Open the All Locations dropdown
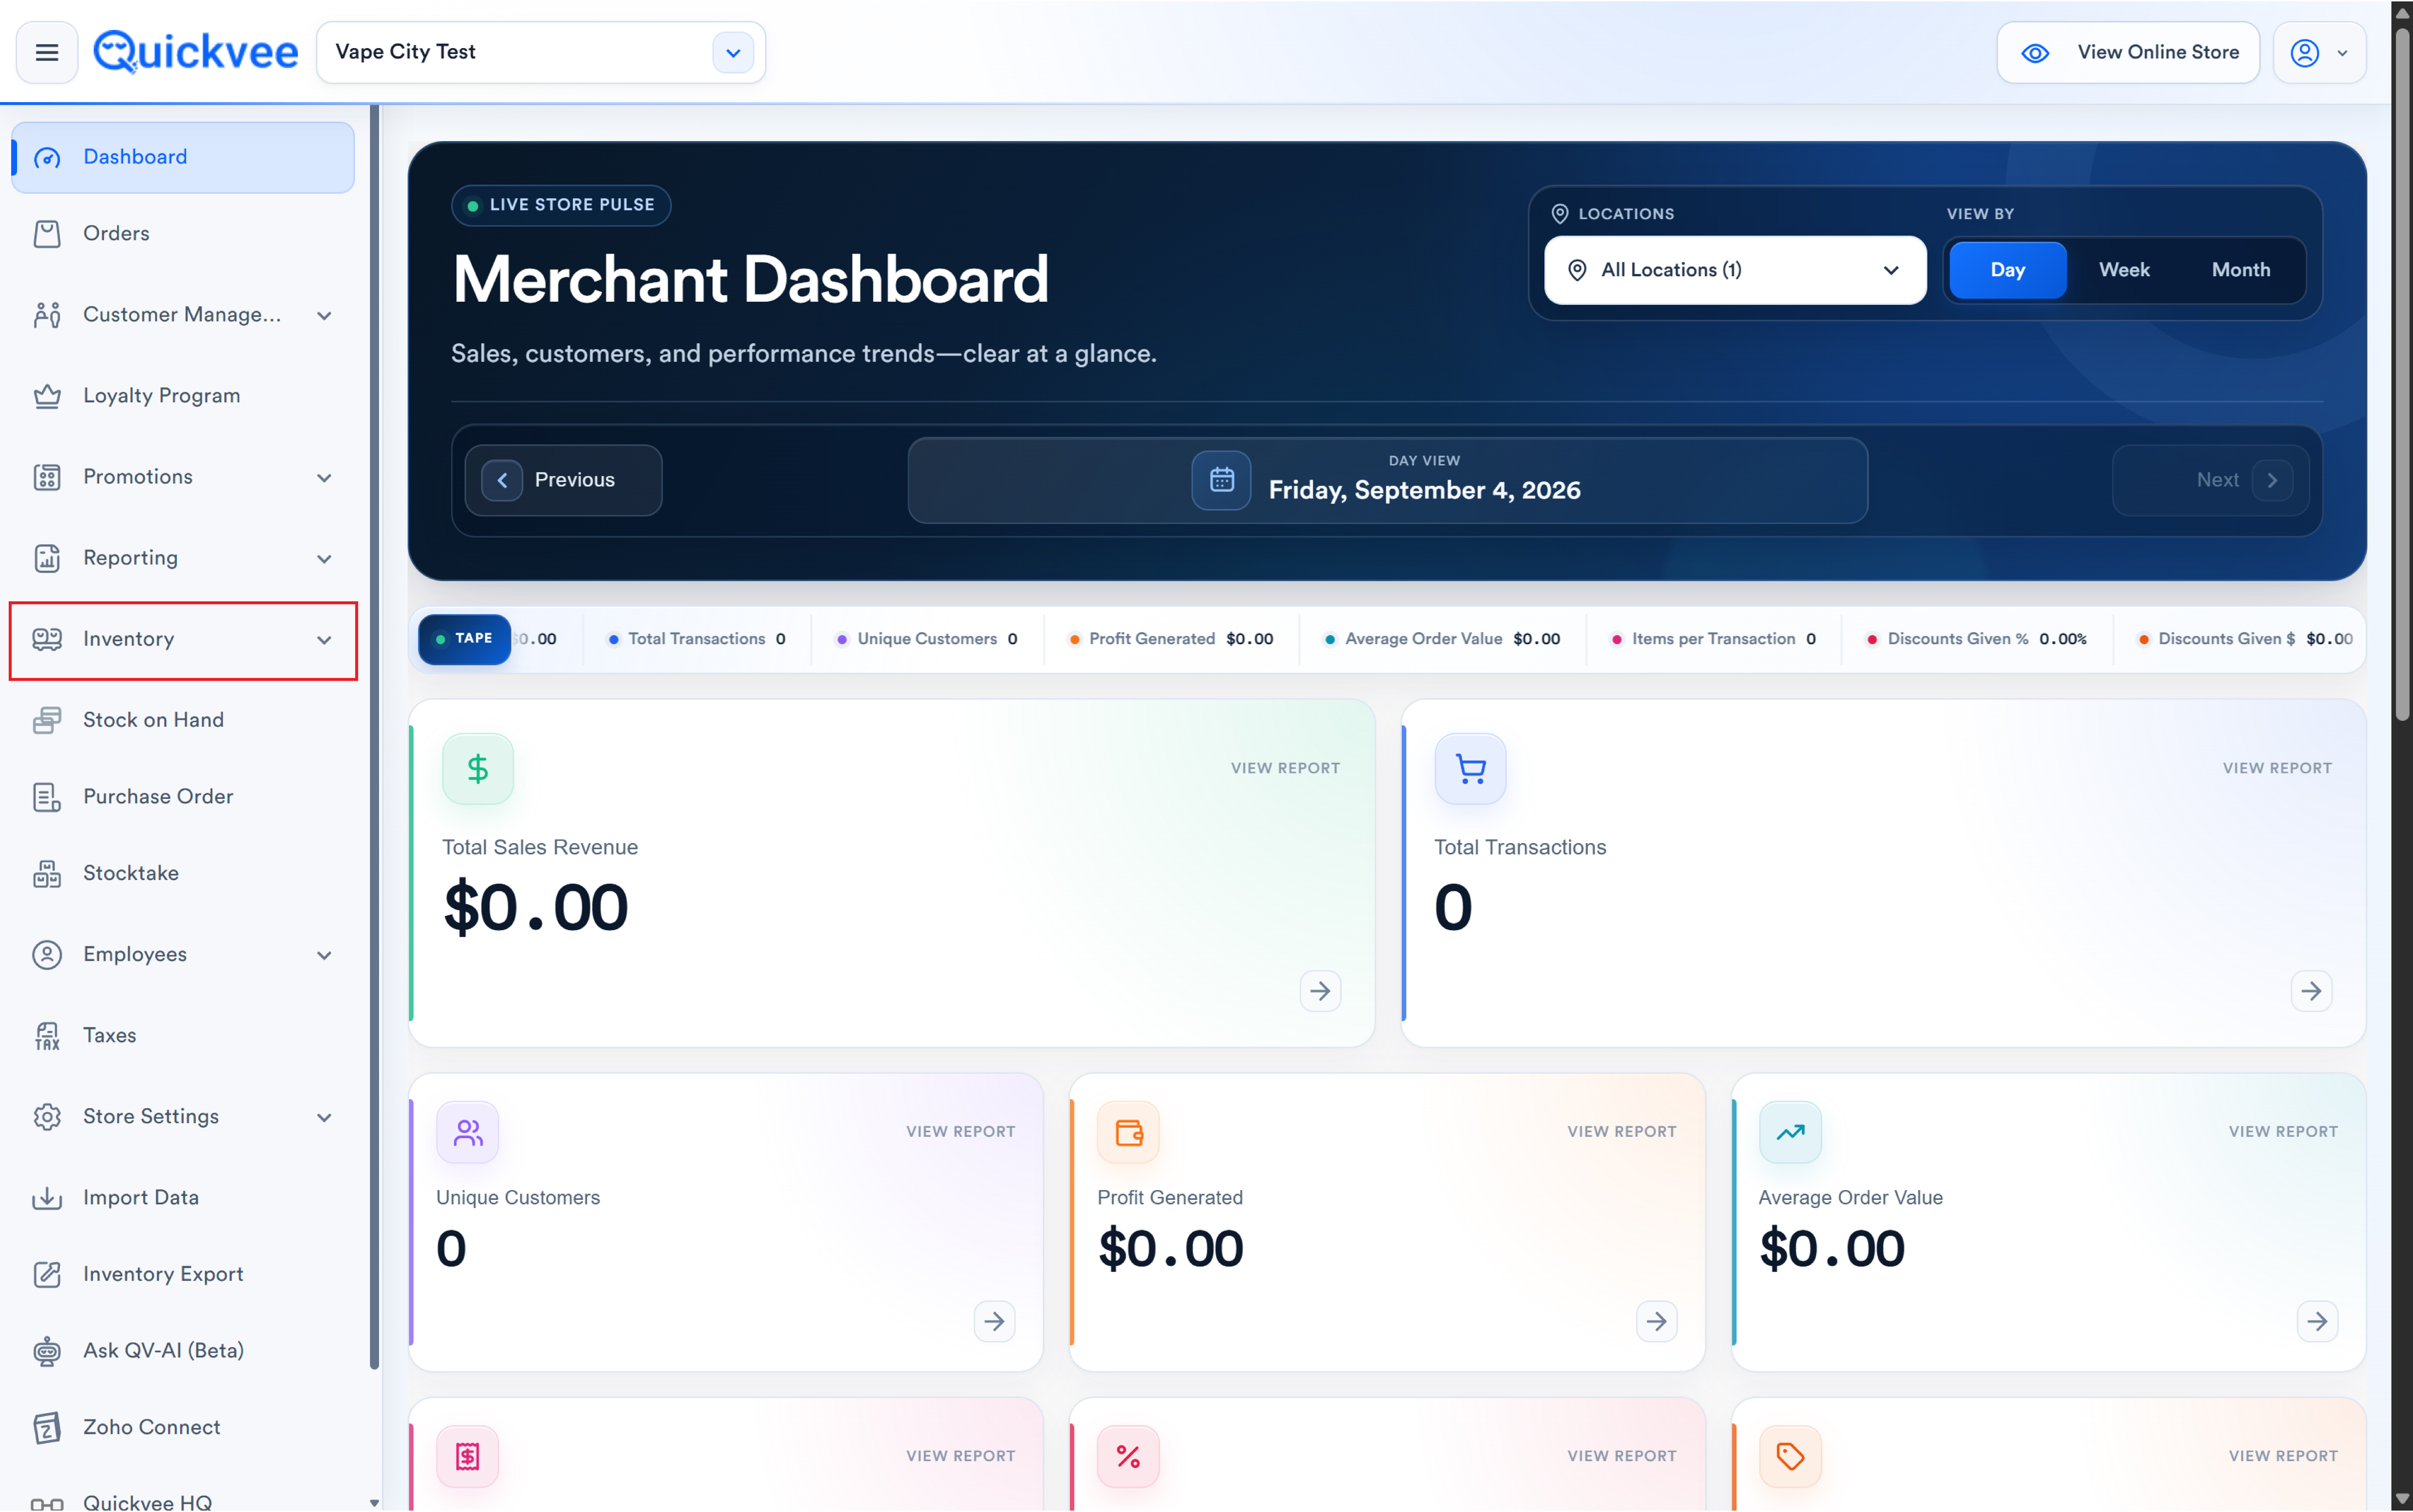Screen dimensions: 2413x1512 point(1735,270)
